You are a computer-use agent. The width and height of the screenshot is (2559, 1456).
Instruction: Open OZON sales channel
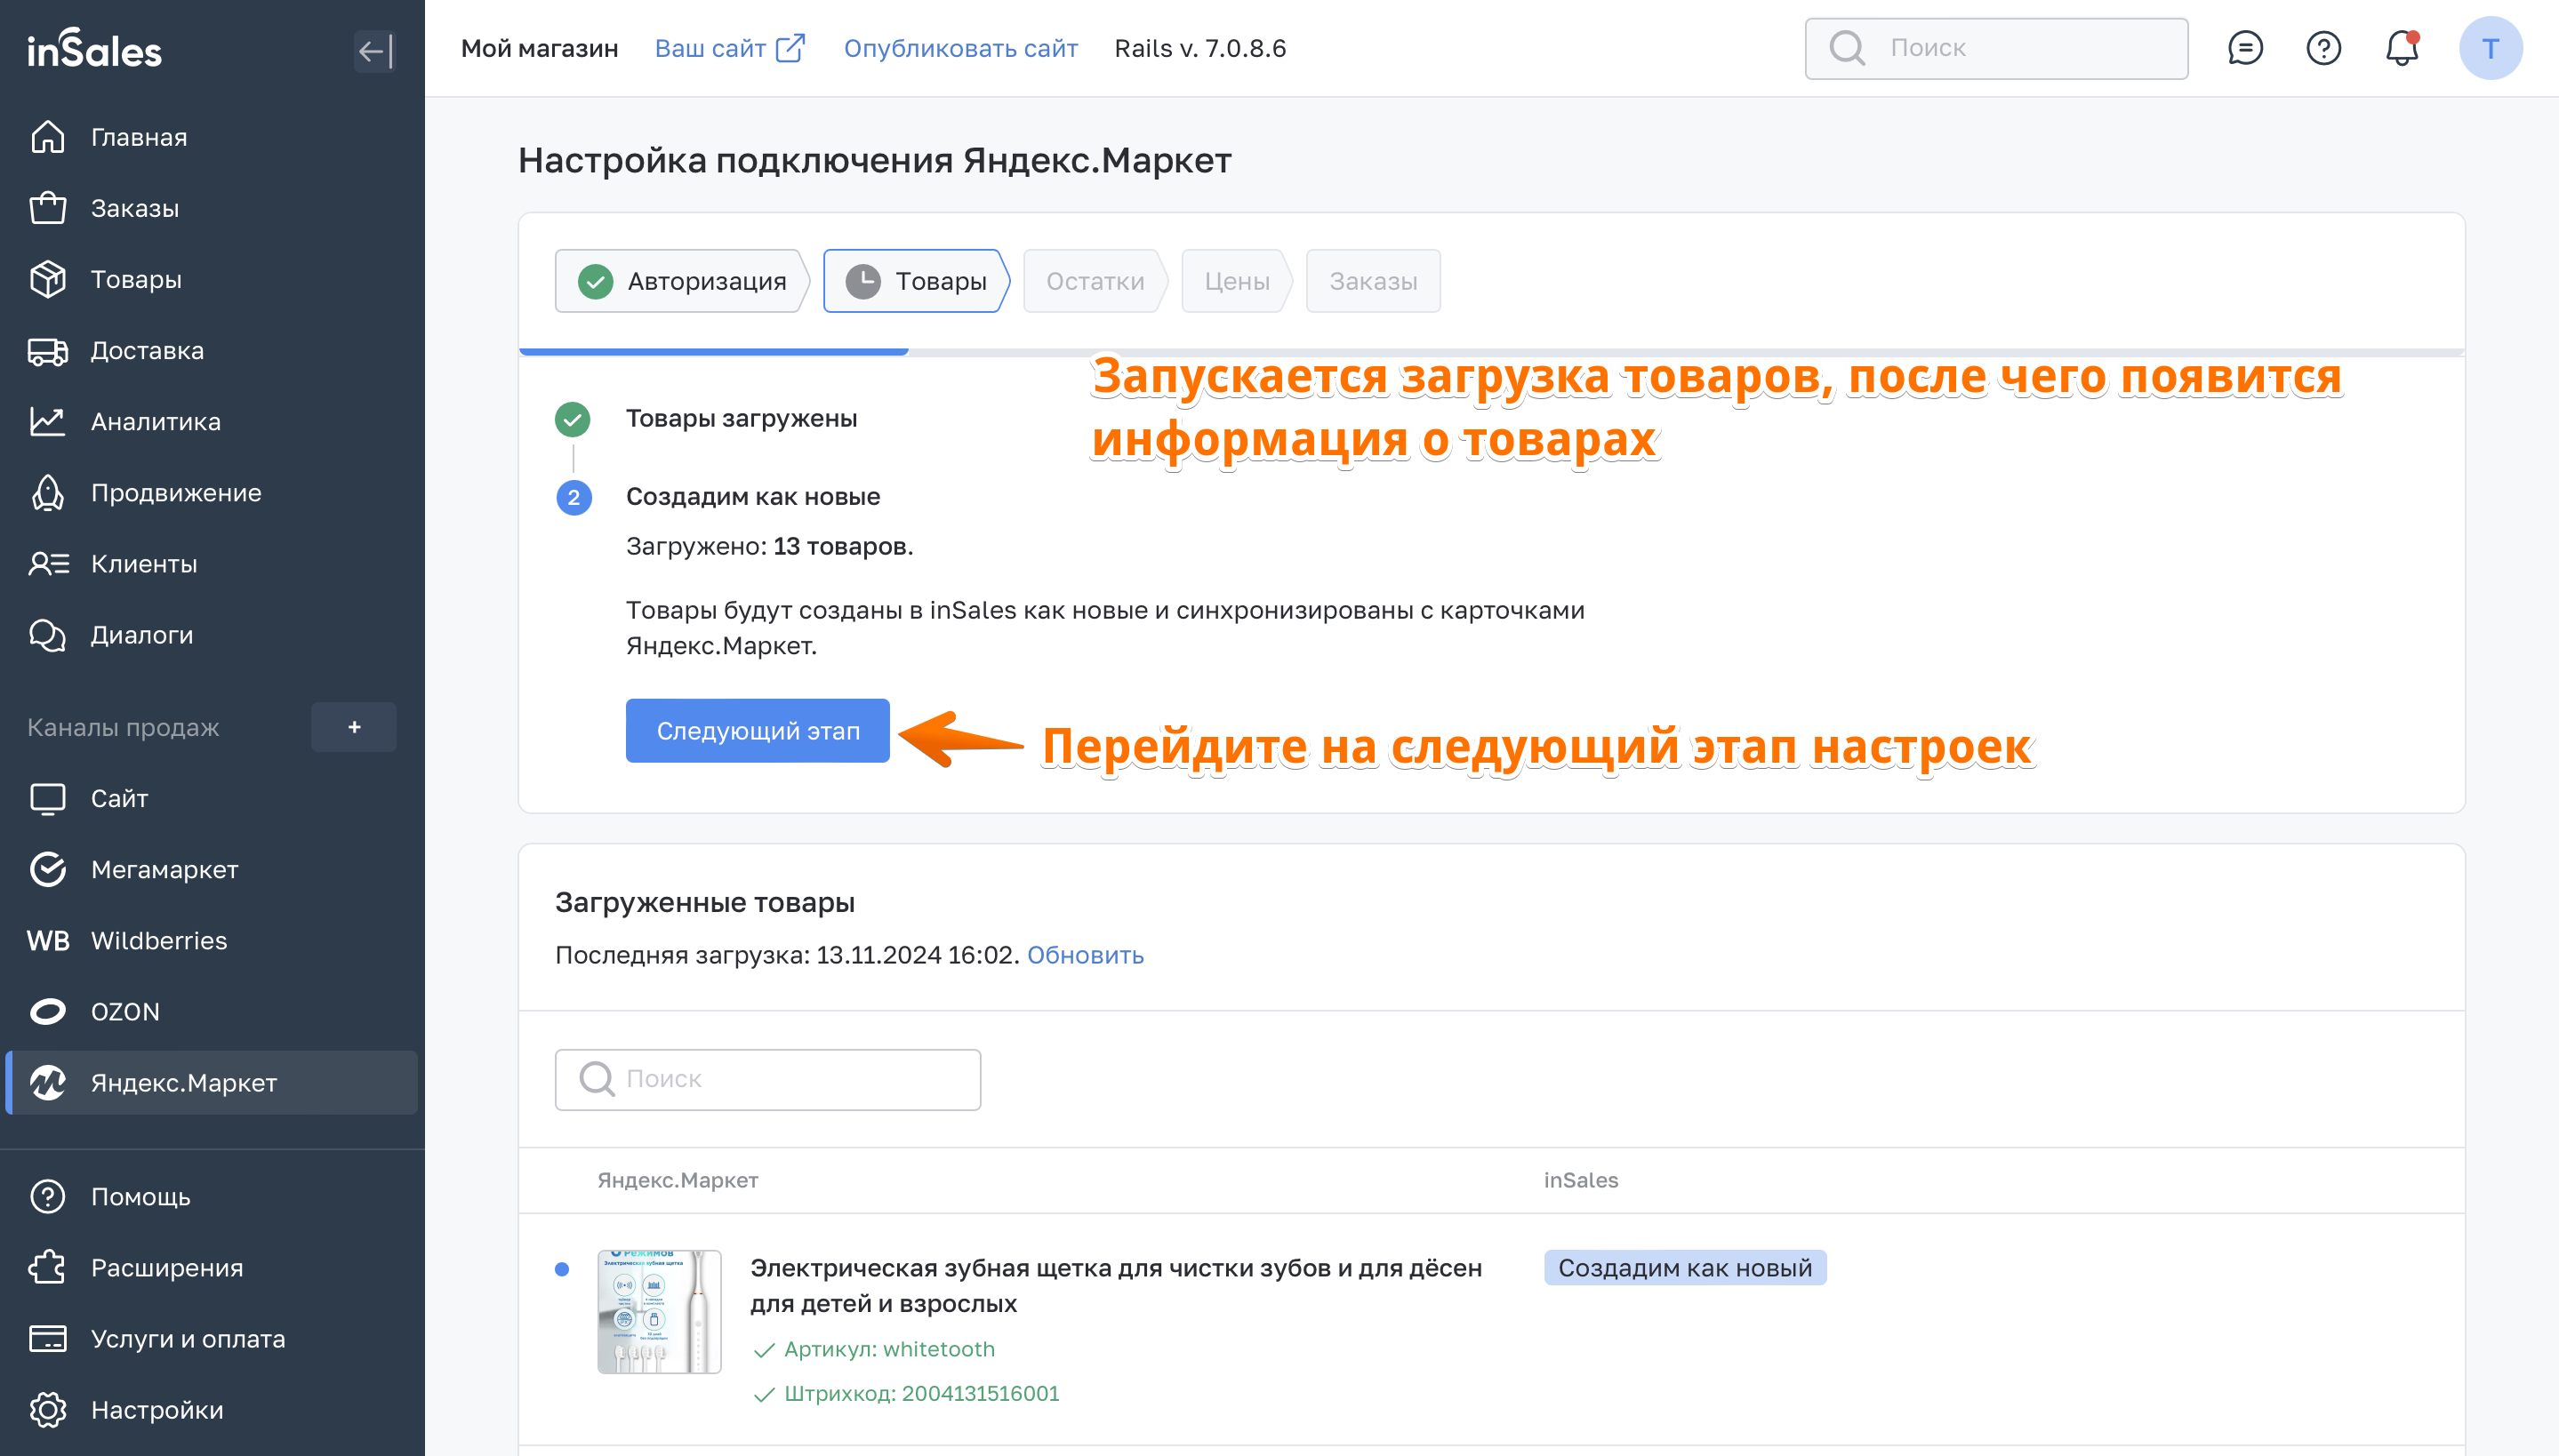[125, 1012]
